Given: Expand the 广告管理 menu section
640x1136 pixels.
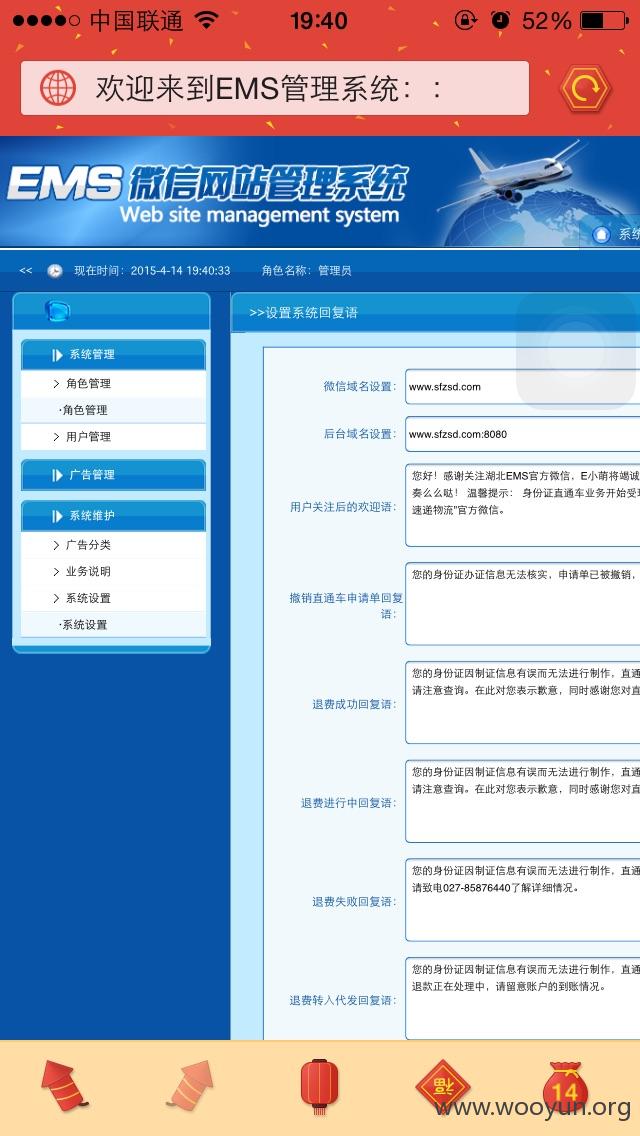Looking at the screenshot, I should pos(113,475).
